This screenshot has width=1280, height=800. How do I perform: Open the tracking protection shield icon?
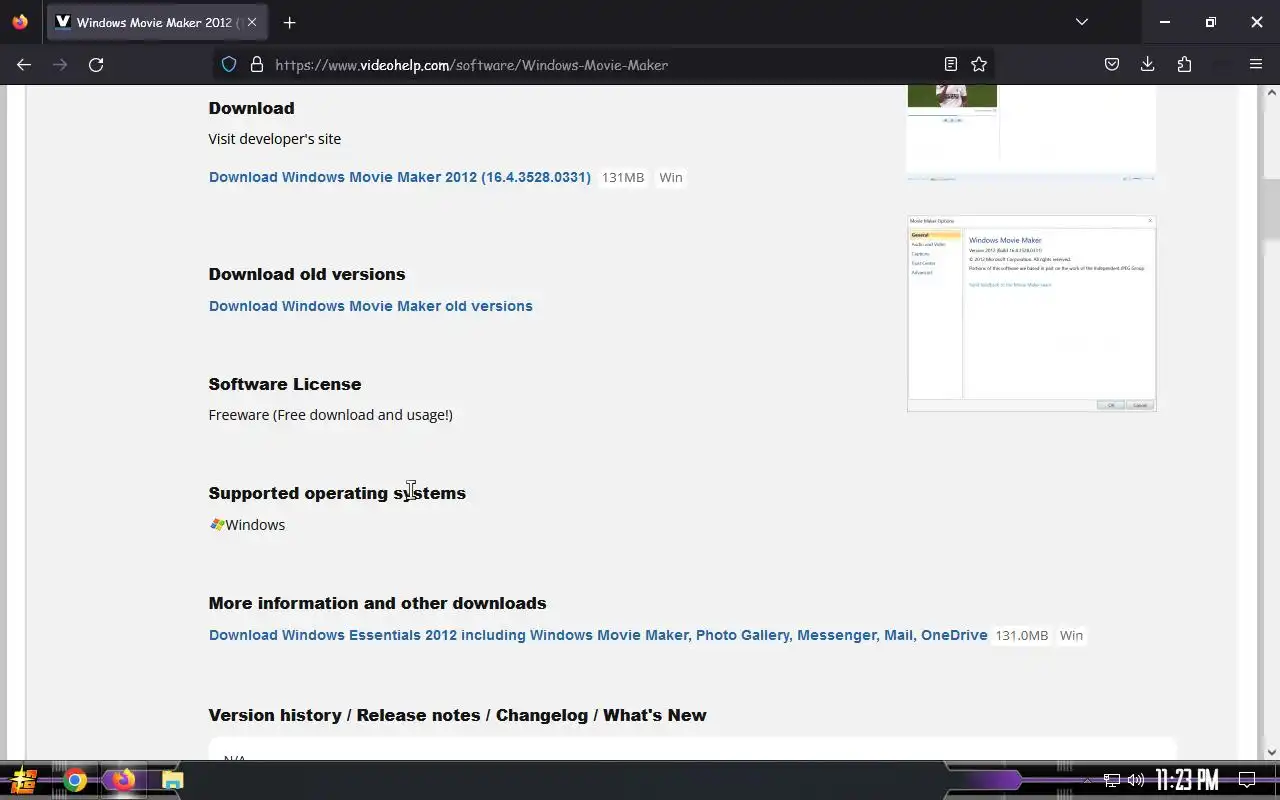point(229,64)
